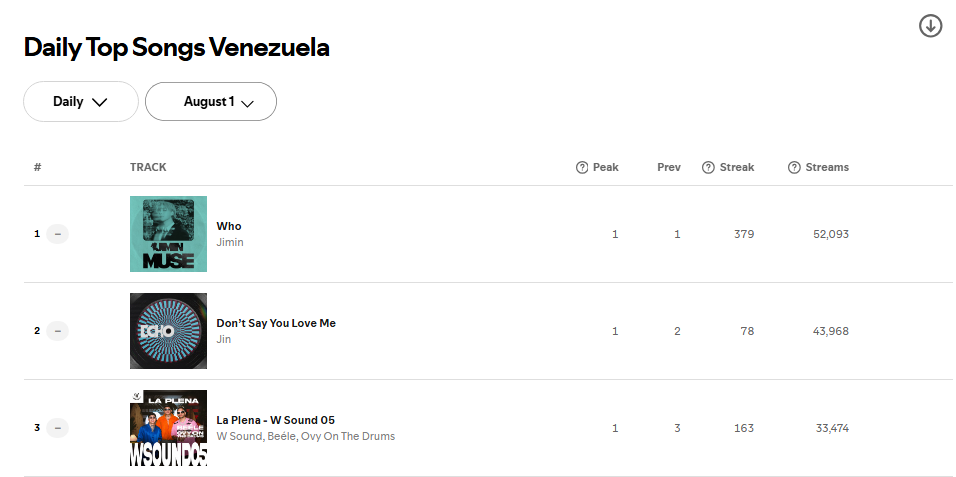Open the Jin artist link
Image resolution: width=956 pixels, height=477 pixels.
click(224, 339)
